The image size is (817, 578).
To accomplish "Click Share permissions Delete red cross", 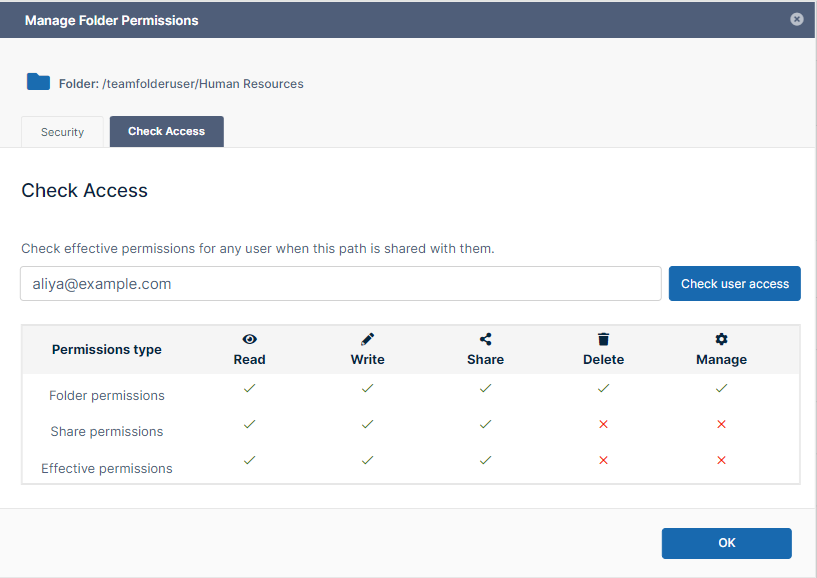I will (603, 425).
